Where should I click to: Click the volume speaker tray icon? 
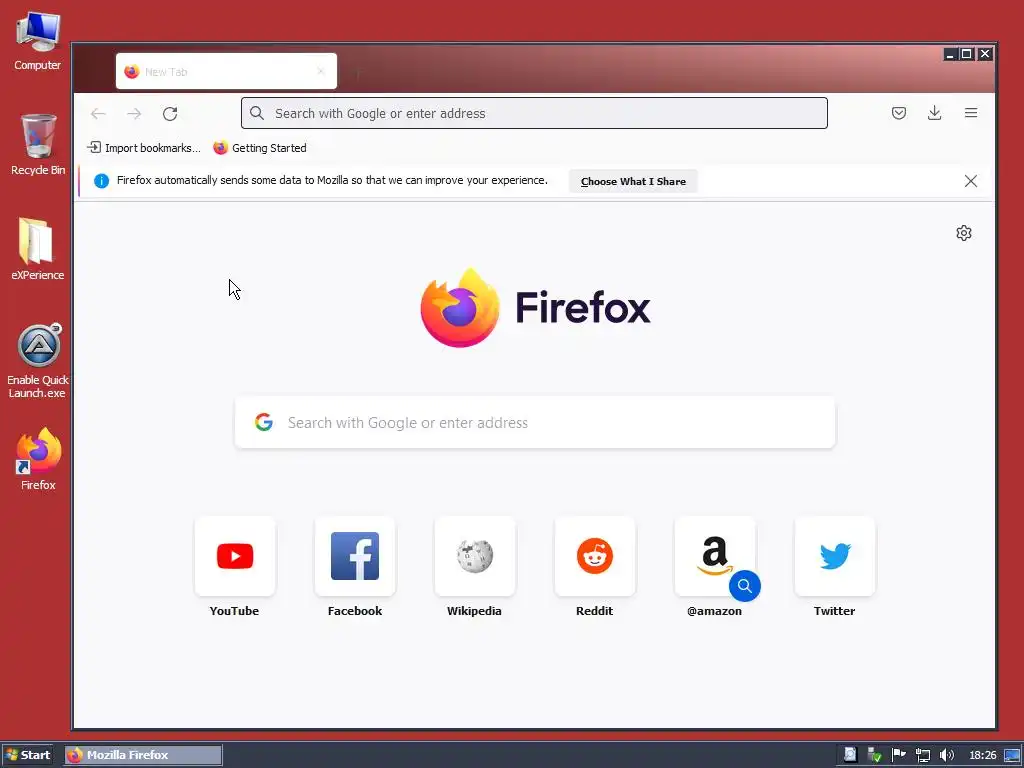coord(946,755)
